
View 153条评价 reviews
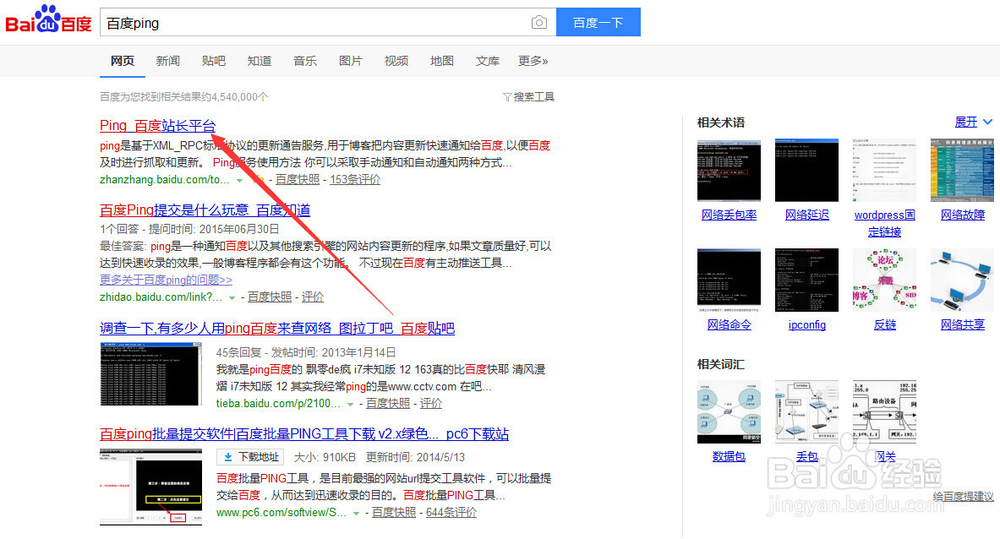pos(355,180)
